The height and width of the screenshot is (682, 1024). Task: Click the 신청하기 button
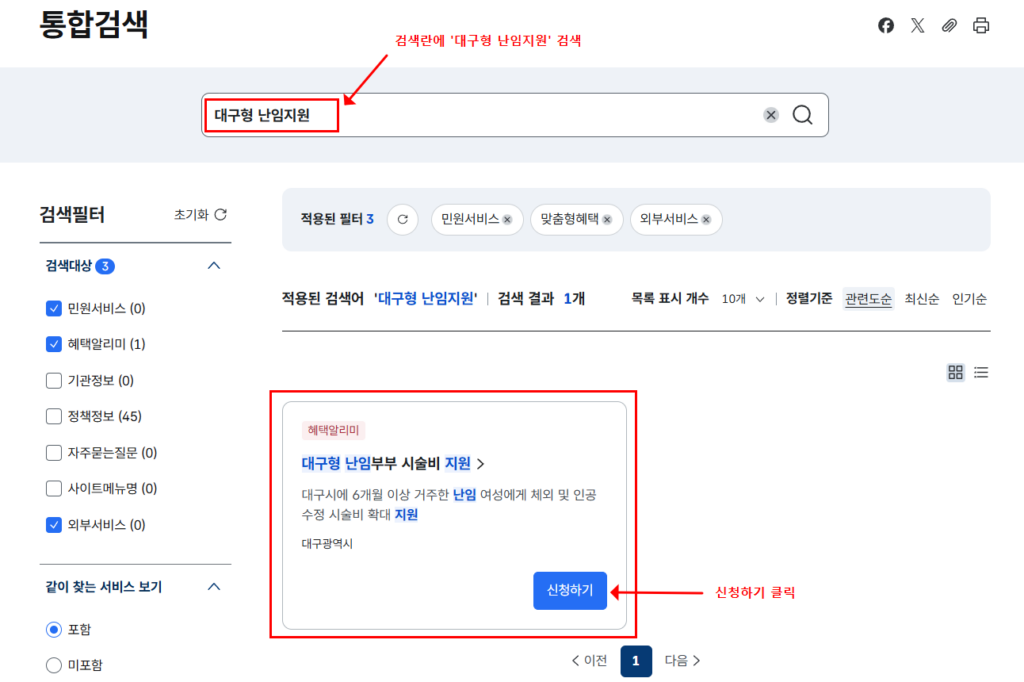(570, 590)
